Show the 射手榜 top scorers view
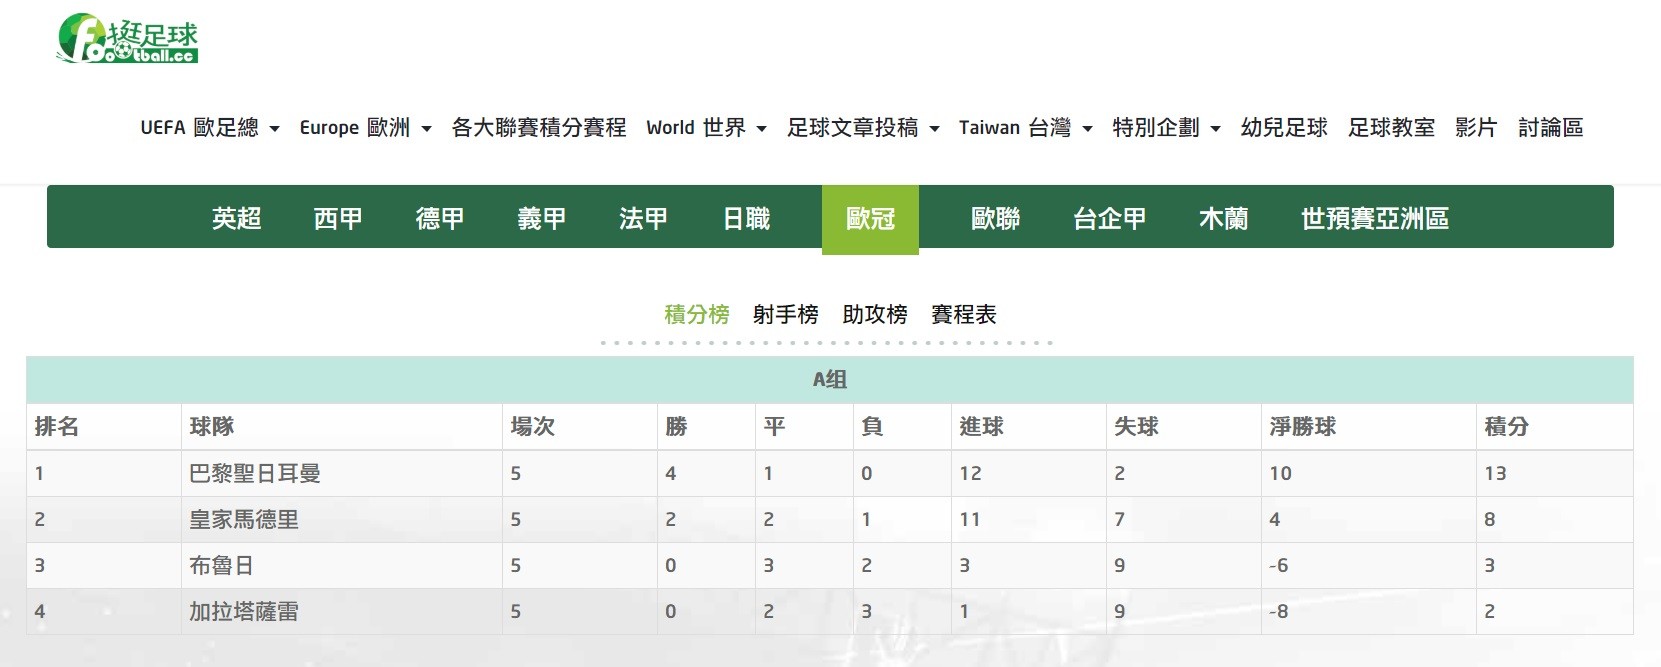The image size is (1661, 667). (x=786, y=314)
